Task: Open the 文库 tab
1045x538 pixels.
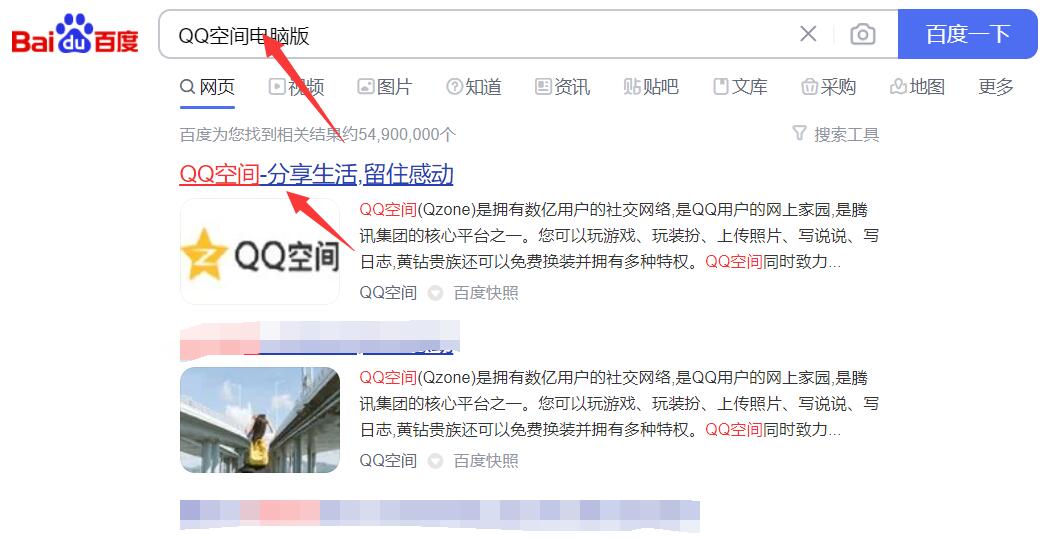Action: (740, 87)
